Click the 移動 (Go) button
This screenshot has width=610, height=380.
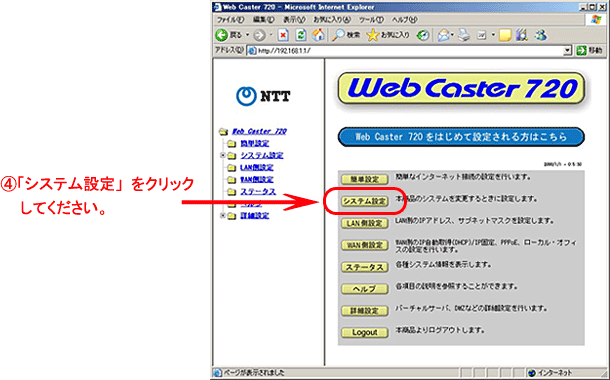point(589,51)
